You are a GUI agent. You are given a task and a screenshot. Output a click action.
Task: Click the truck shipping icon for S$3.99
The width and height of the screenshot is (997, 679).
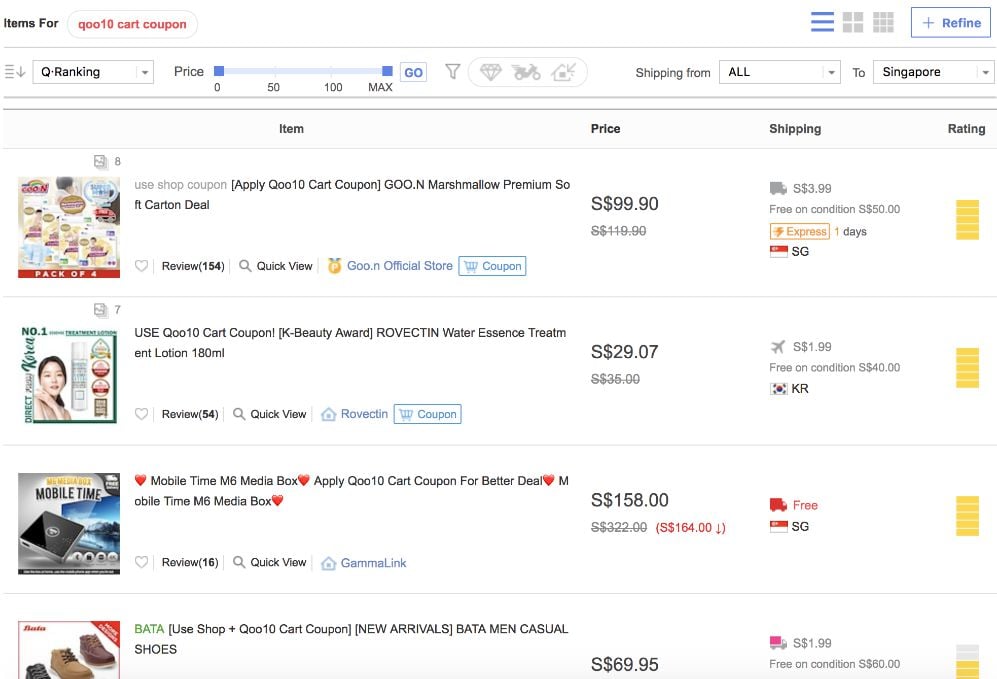click(778, 188)
